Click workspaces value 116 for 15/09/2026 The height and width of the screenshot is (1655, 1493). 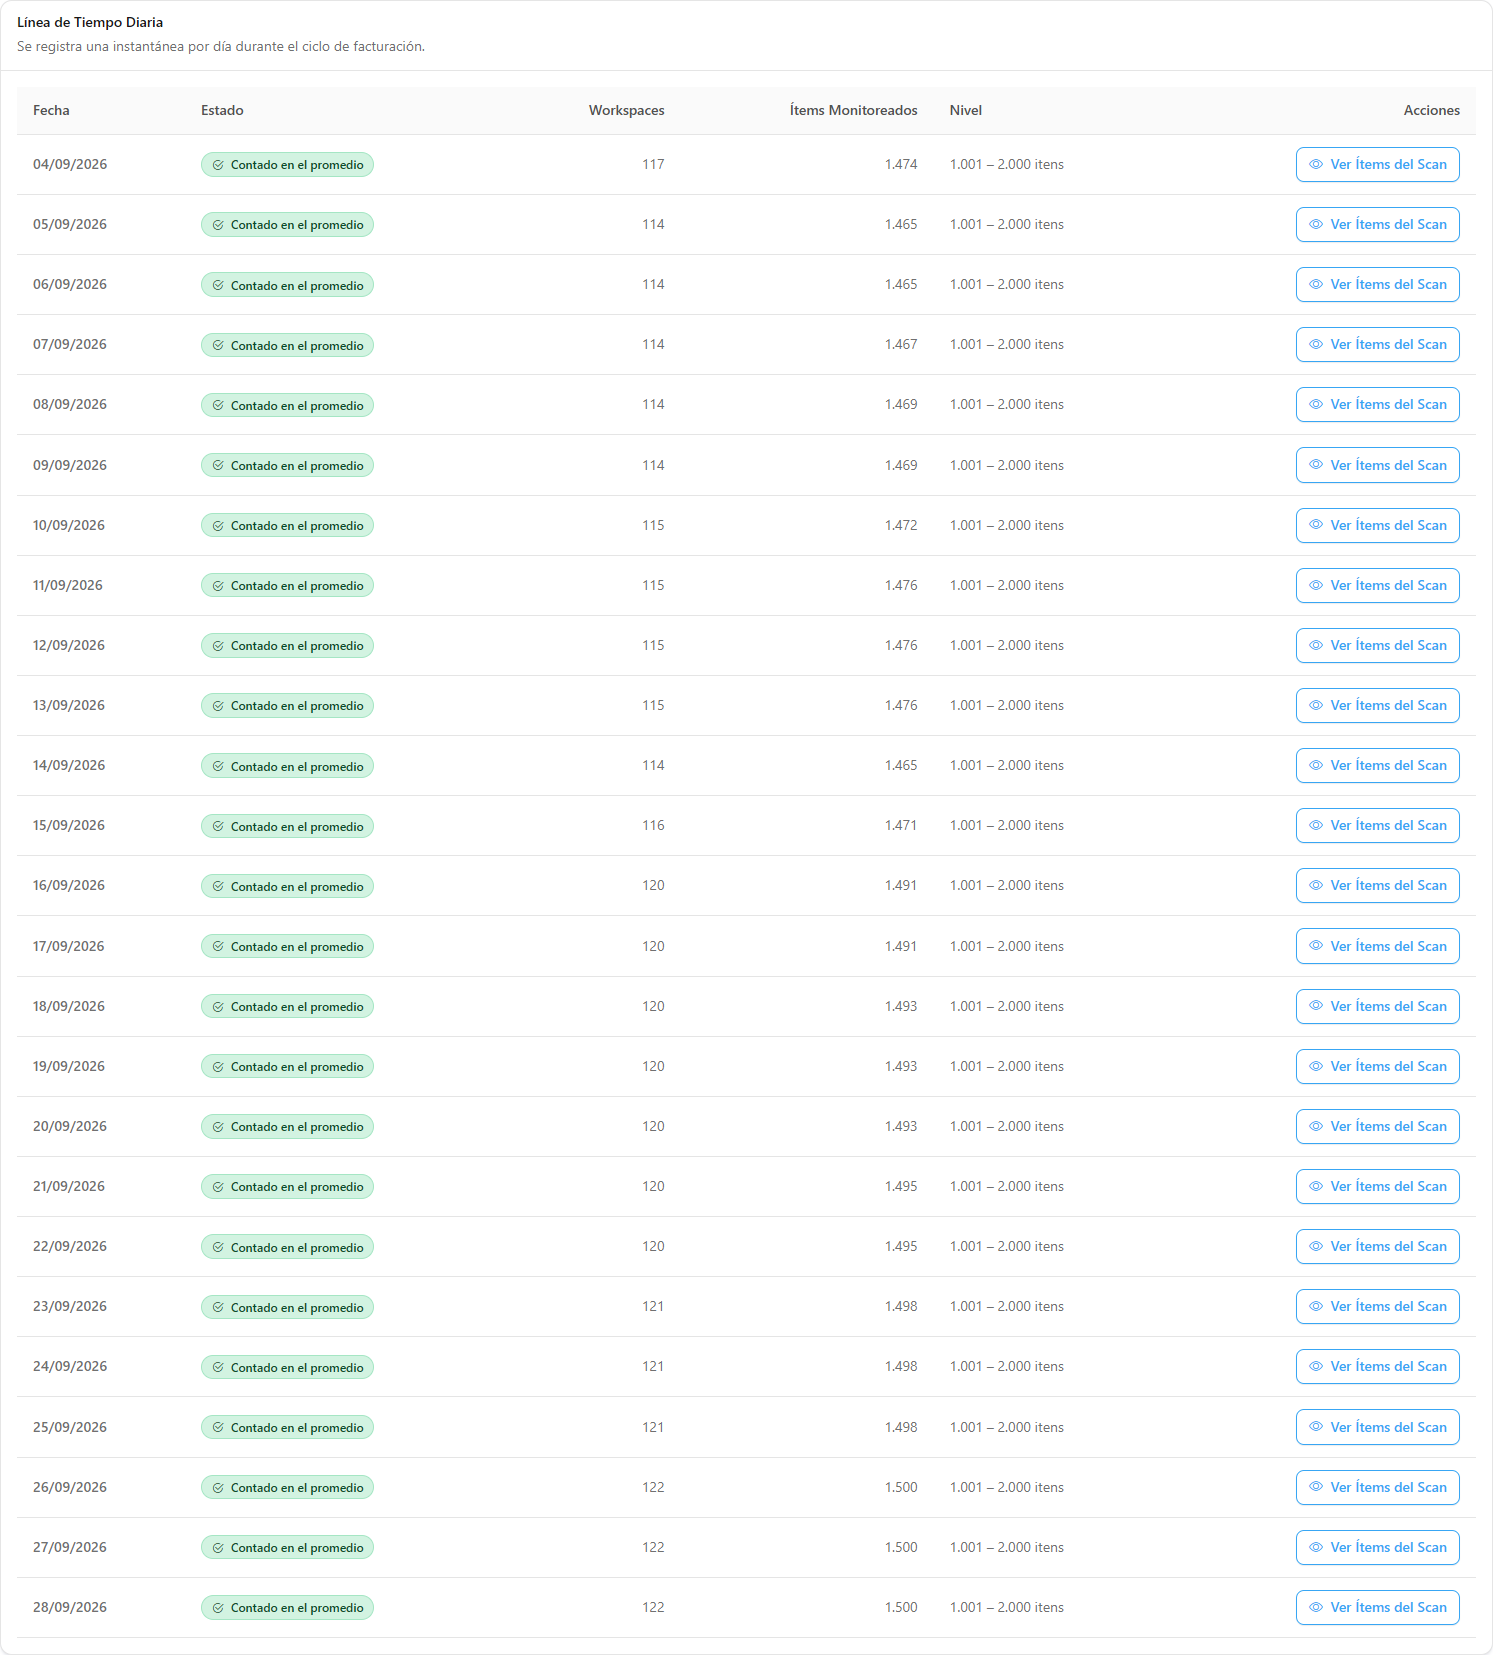tap(653, 825)
